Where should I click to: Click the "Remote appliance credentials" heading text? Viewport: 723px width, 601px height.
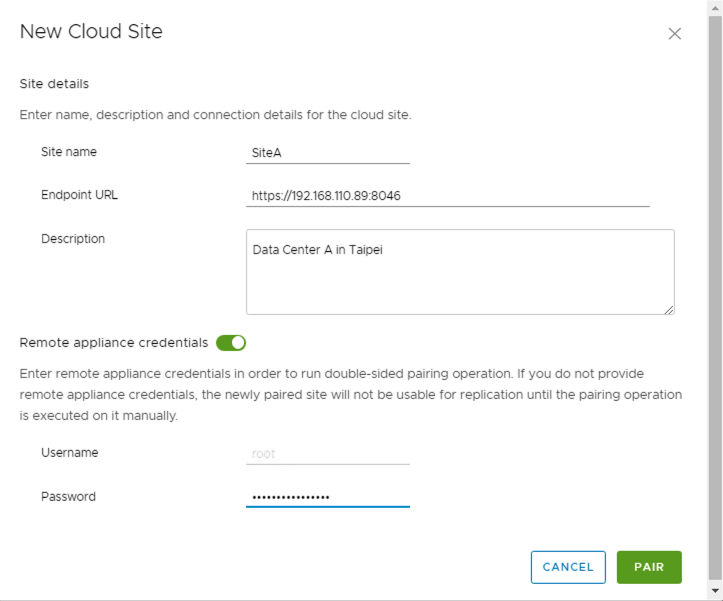113,343
